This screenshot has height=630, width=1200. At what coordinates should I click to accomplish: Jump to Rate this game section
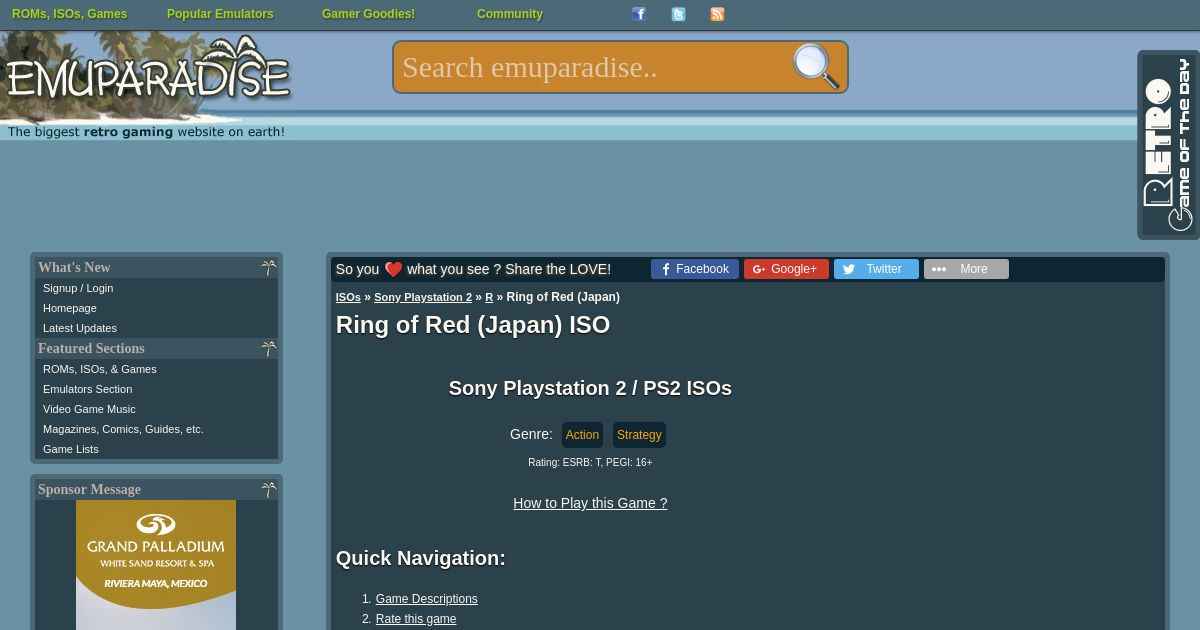[416, 619]
